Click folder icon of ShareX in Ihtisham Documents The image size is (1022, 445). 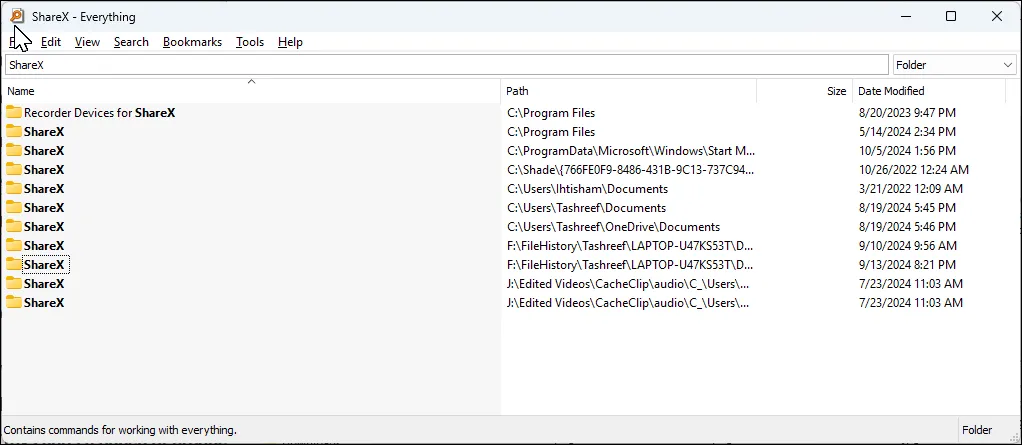pos(14,189)
